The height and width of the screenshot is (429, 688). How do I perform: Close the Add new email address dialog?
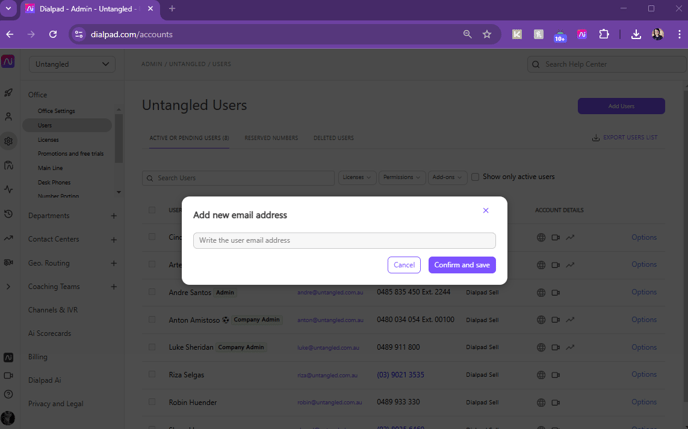click(x=486, y=211)
